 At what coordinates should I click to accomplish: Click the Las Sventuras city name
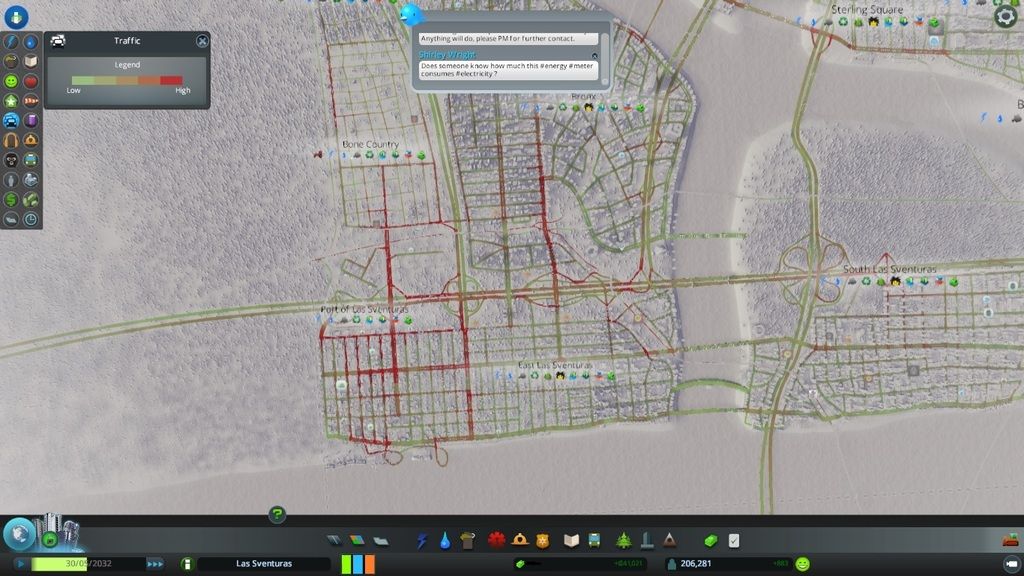(x=264, y=564)
